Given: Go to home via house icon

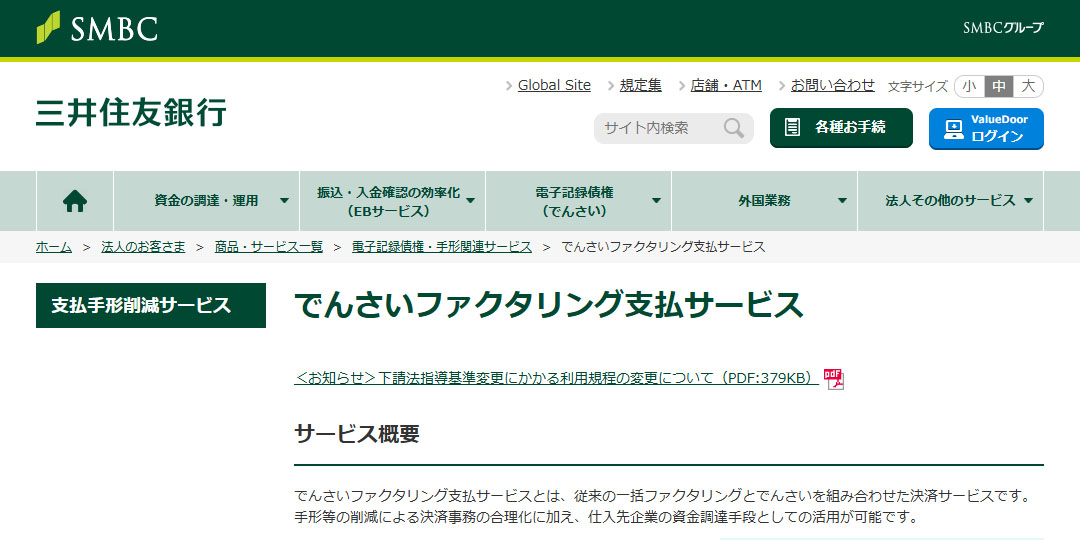Looking at the screenshot, I should 74,201.
